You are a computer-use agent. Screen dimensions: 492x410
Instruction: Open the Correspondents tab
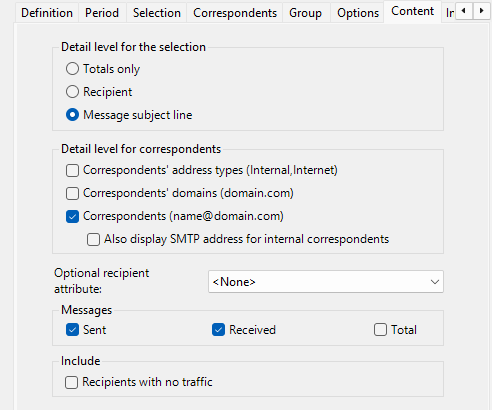[235, 13]
